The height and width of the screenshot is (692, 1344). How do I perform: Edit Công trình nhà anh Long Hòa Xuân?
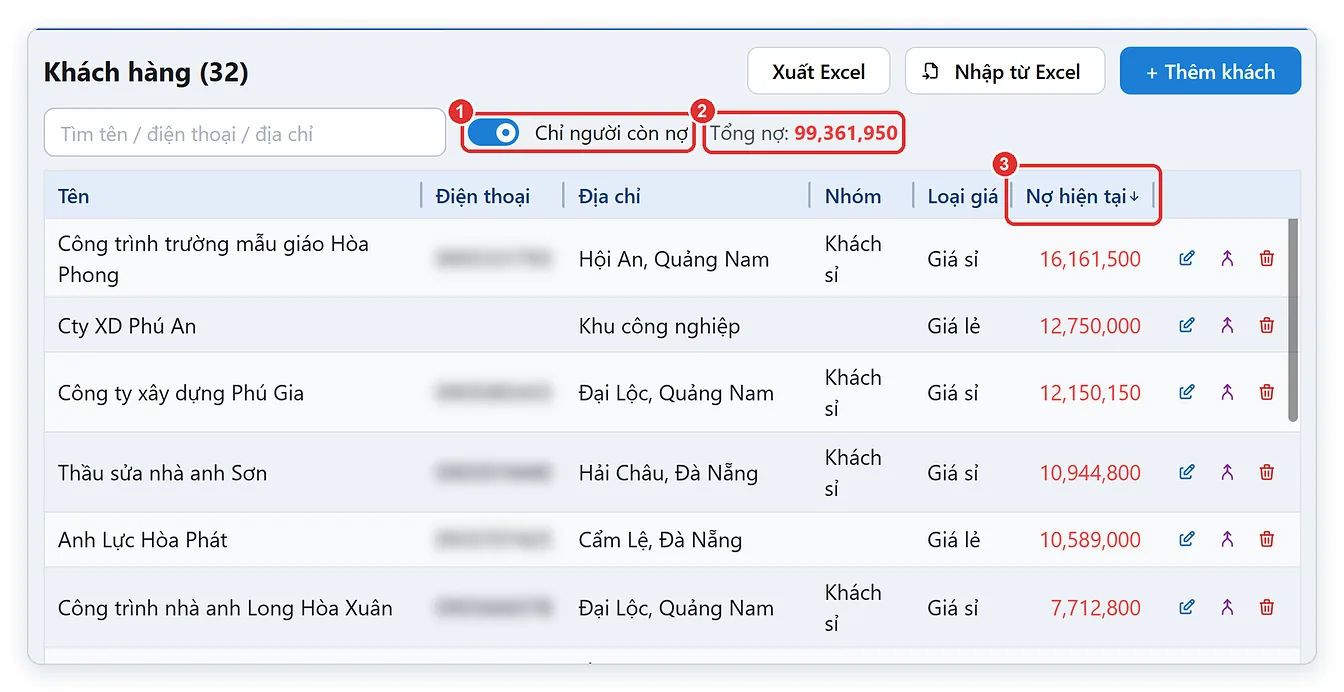(x=1187, y=606)
